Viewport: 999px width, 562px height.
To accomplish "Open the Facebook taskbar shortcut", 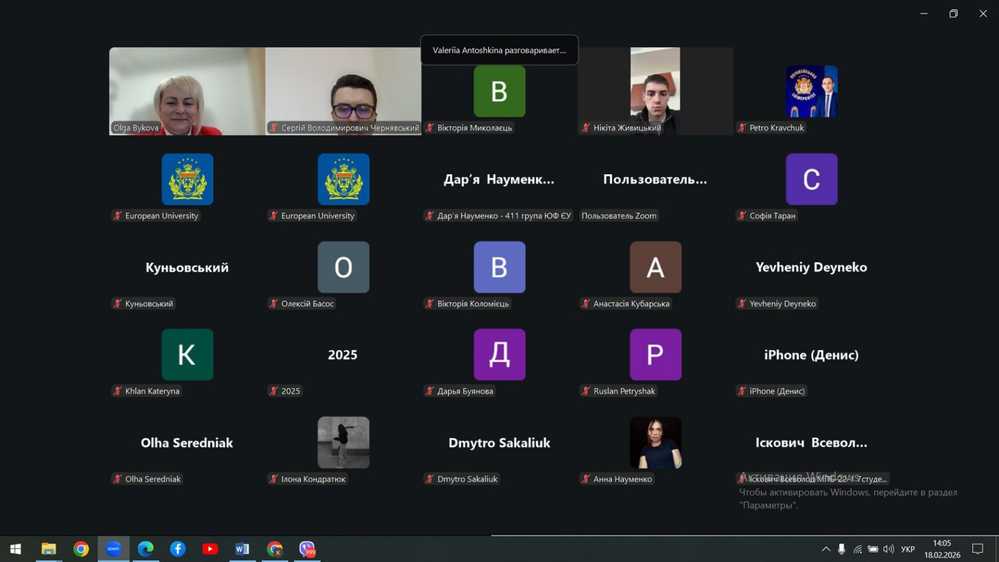I will 178,549.
